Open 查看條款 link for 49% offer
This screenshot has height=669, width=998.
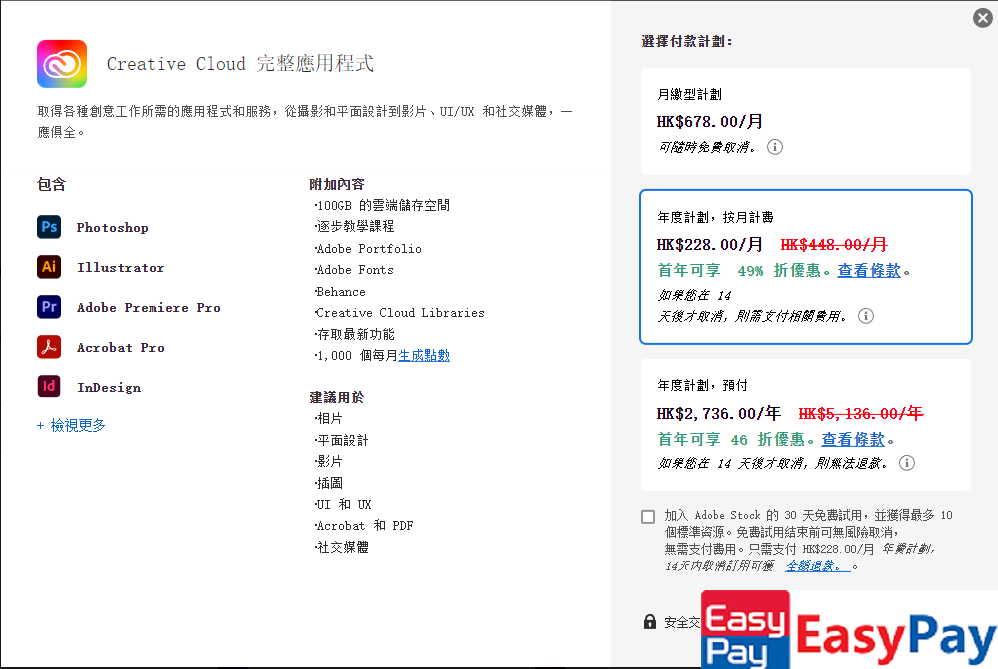[869, 271]
